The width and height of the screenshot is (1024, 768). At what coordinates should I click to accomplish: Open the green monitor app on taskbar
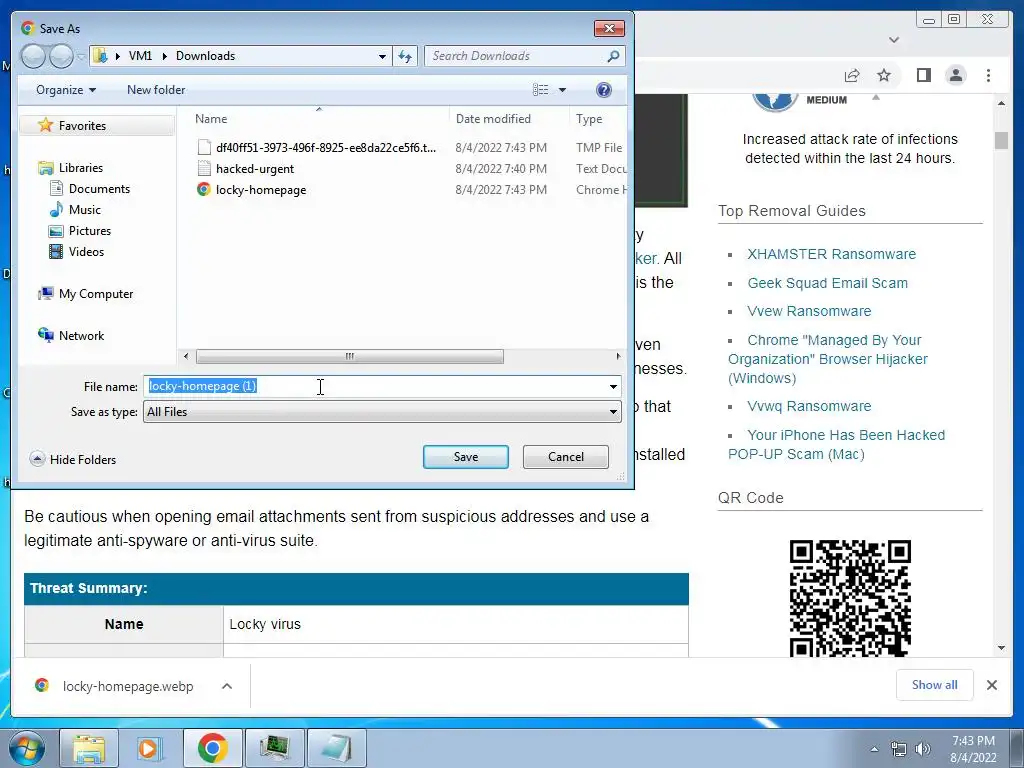coord(275,748)
